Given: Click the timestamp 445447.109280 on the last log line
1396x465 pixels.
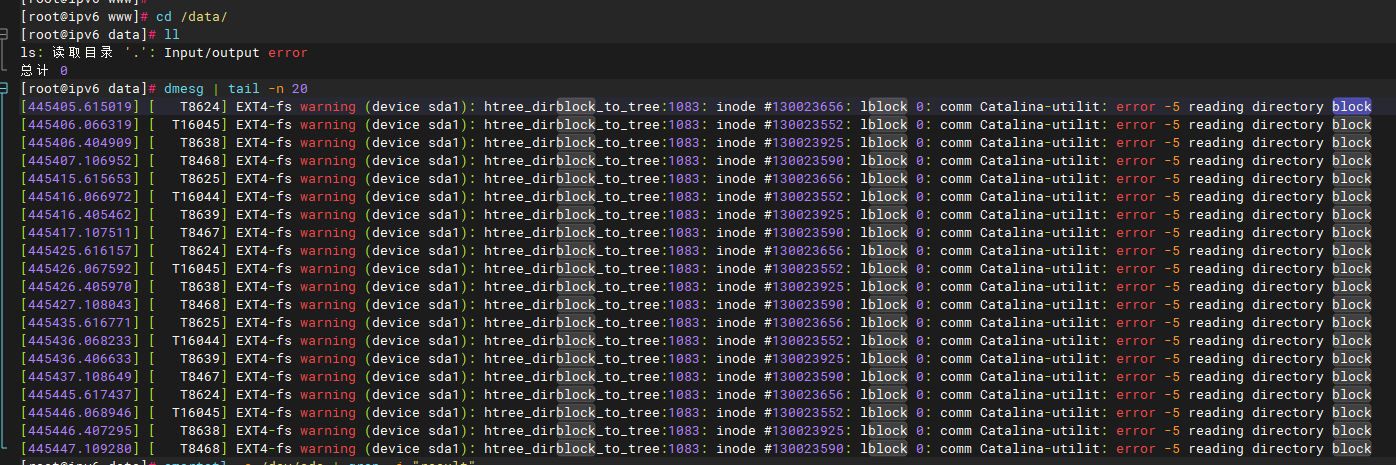Looking at the screenshot, I should [80, 449].
